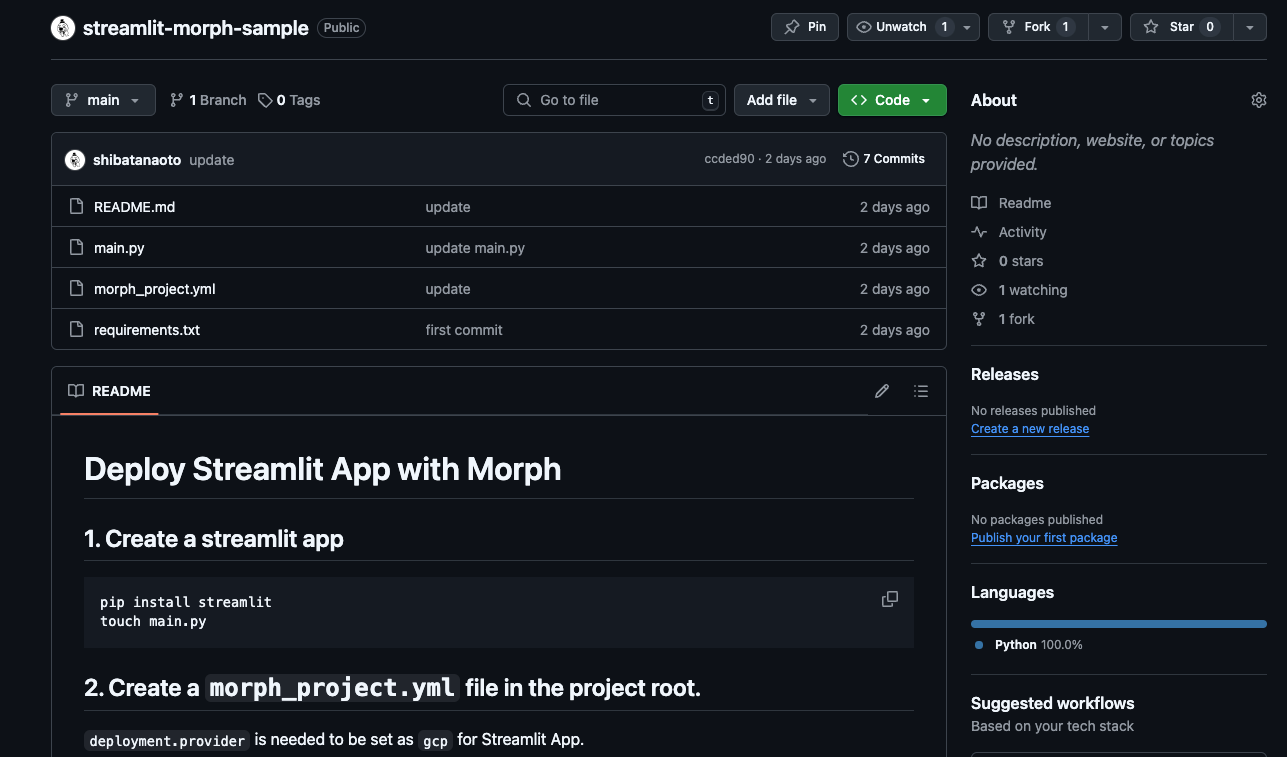Open the Activity link in About

pyautogui.click(x=1022, y=232)
